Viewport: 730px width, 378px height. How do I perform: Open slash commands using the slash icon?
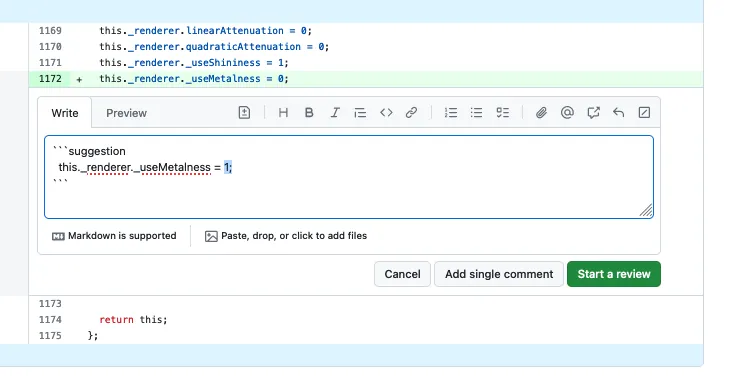pos(644,113)
